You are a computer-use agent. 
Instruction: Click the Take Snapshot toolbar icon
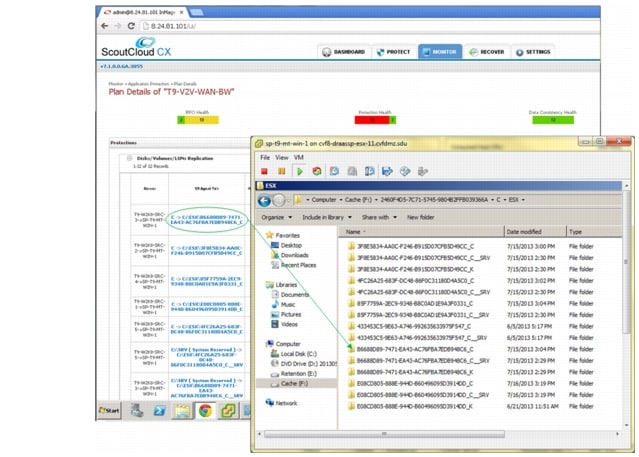click(334, 171)
